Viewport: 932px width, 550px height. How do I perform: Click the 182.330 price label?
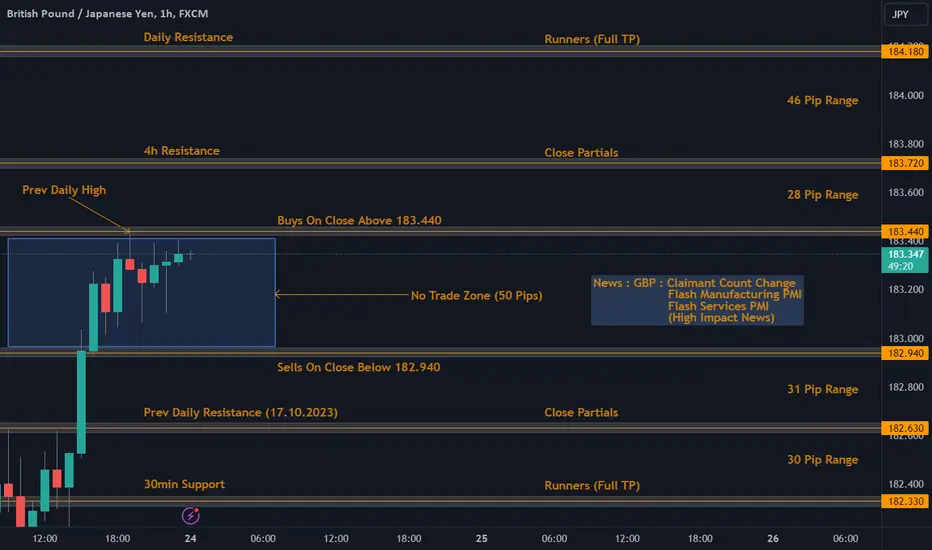pyautogui.click(x=905, y=501)
